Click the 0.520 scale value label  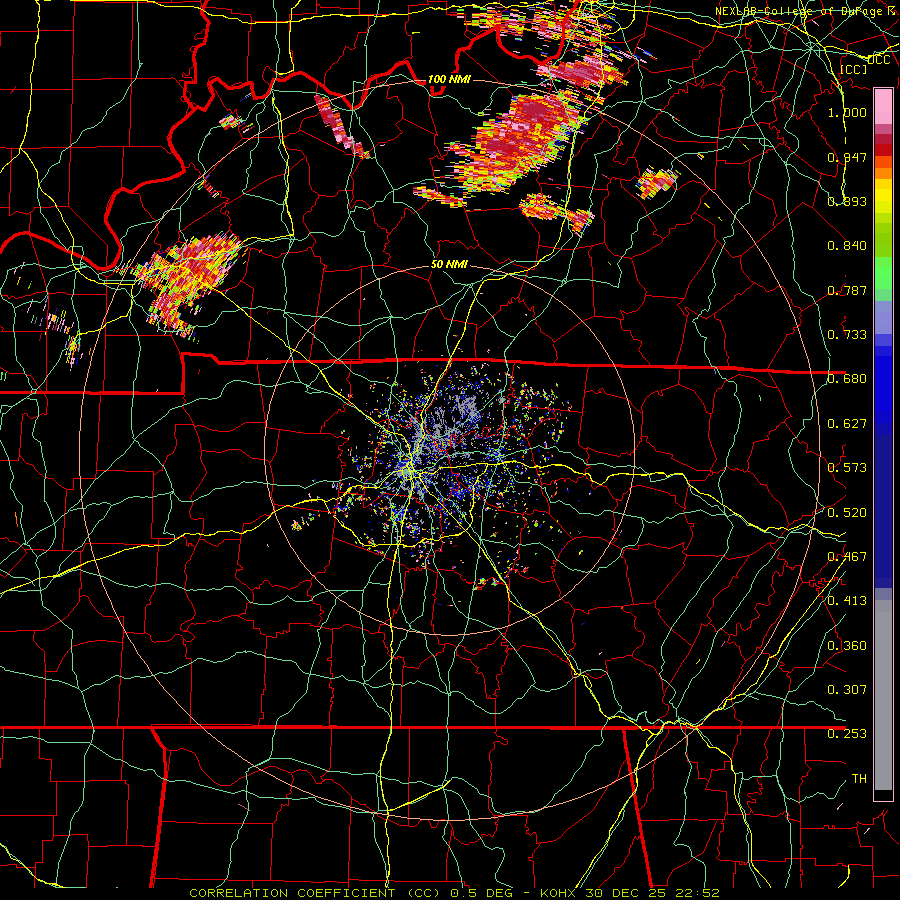tap(847, 513)
